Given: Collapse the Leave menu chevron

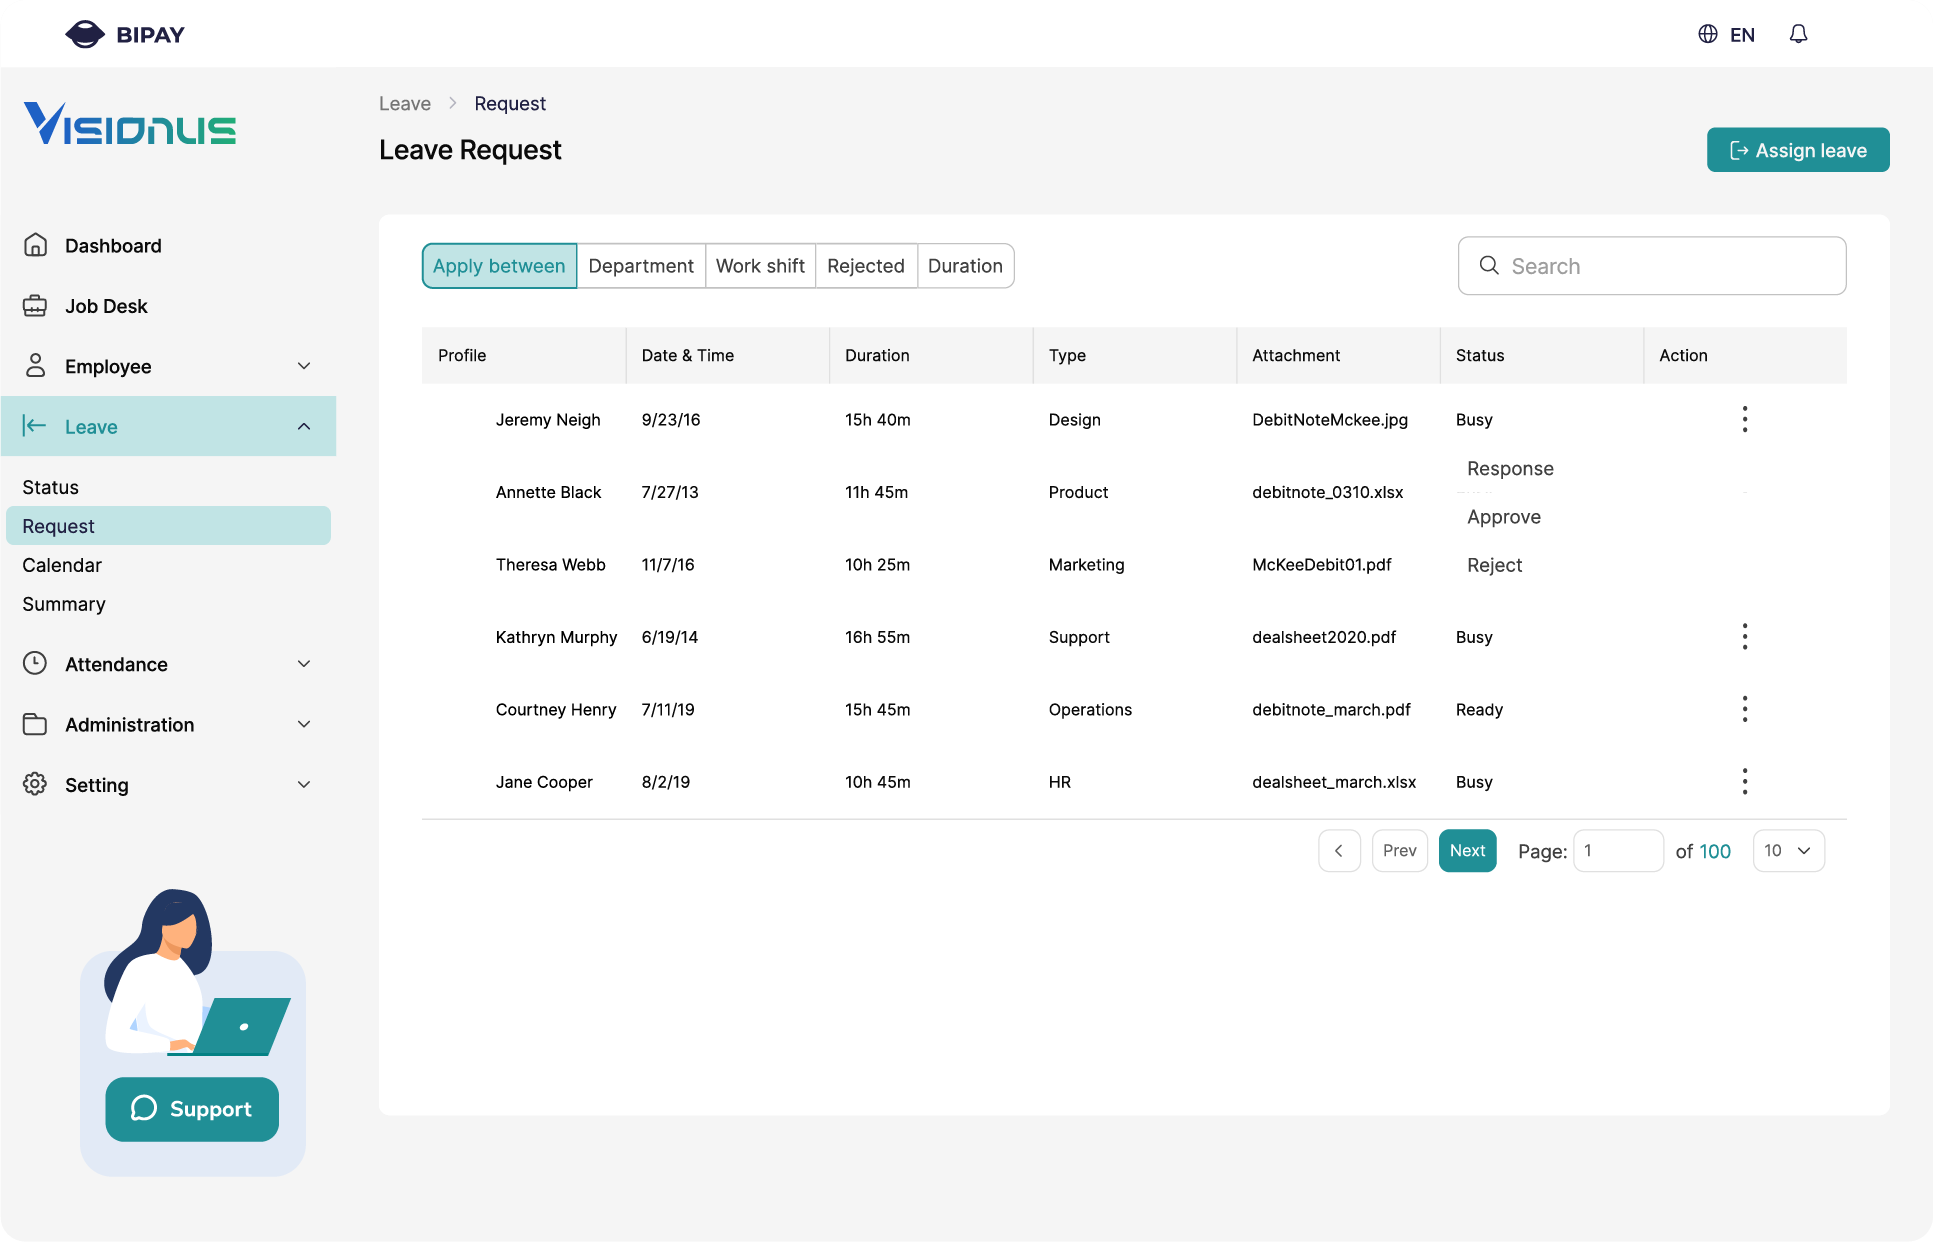Looking at the screenshot, I should (303, 425).
